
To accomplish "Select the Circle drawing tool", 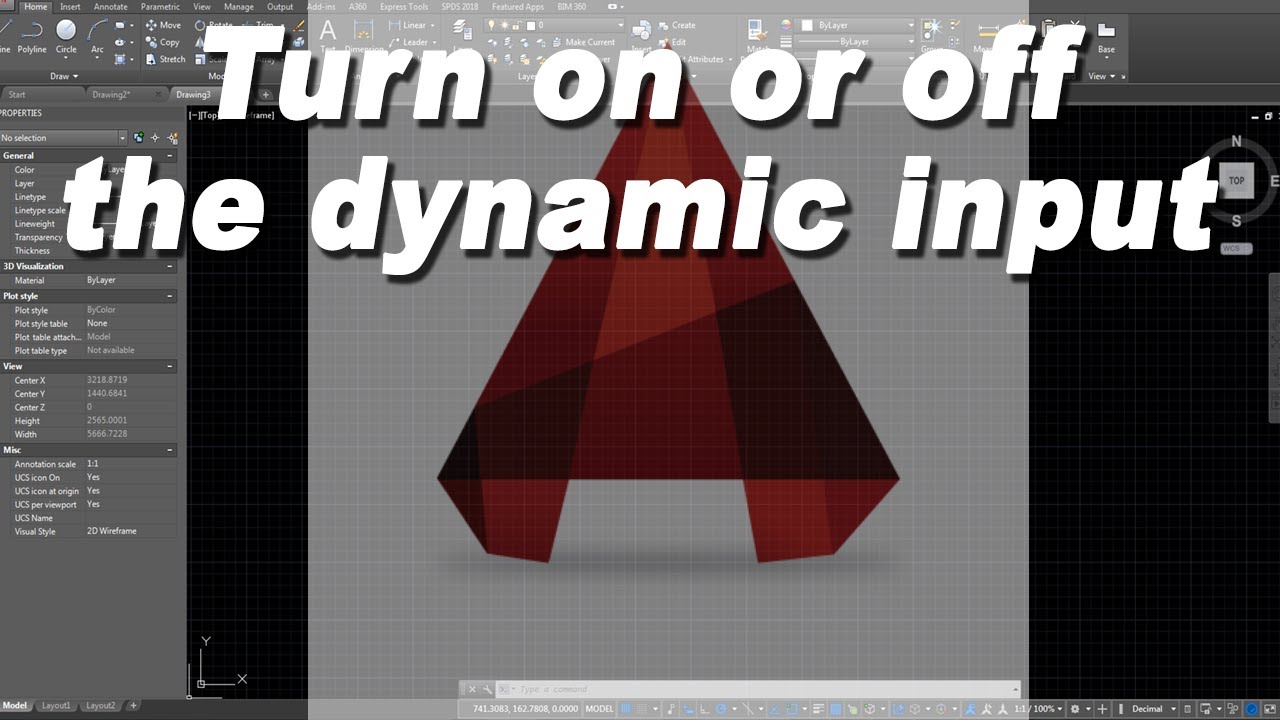I will [66, 37].
